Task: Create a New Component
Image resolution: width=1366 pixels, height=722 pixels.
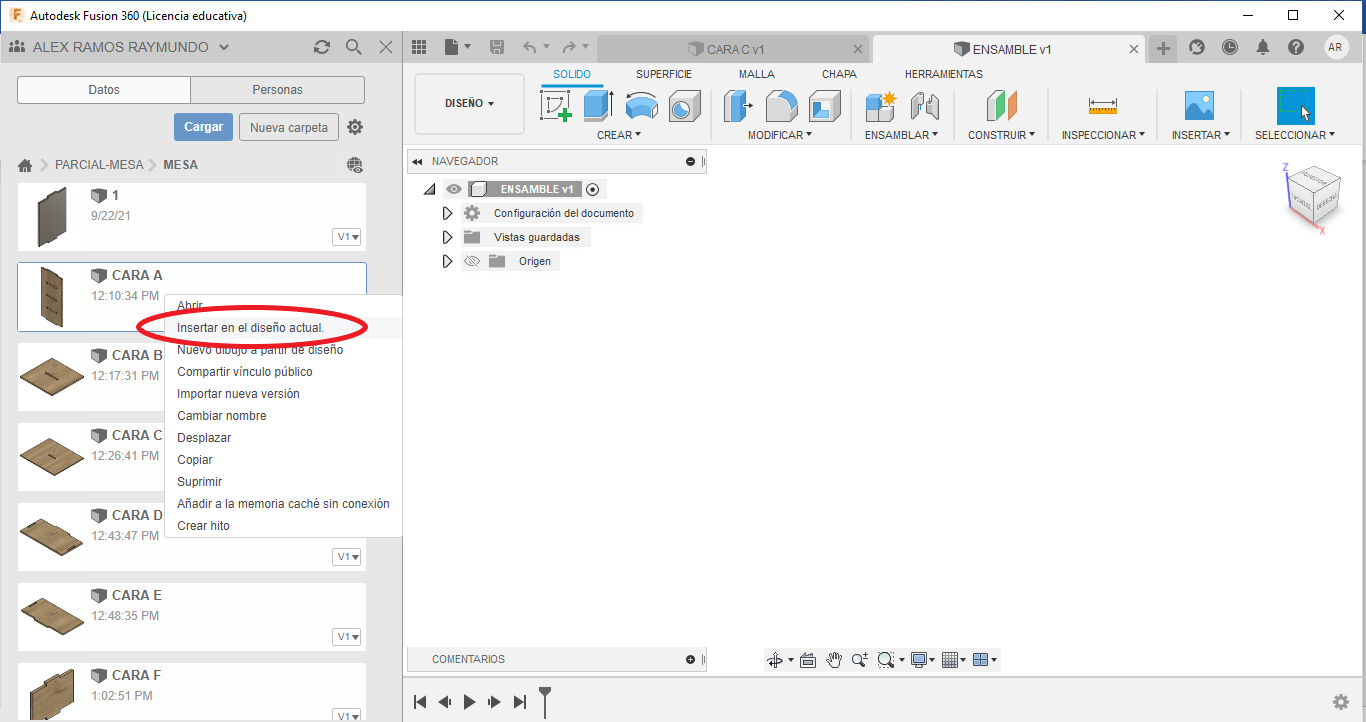Action: 881,106
